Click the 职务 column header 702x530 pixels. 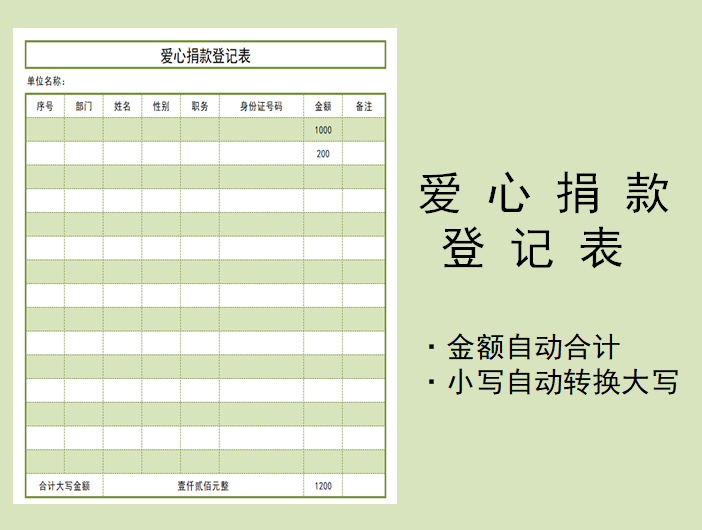coord(200,106)
